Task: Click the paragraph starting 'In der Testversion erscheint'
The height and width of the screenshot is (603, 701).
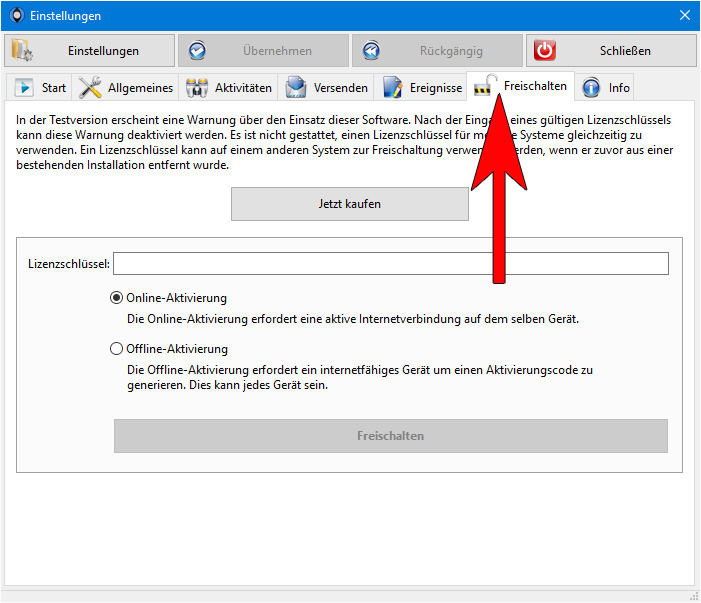Action: pos(344,142)
